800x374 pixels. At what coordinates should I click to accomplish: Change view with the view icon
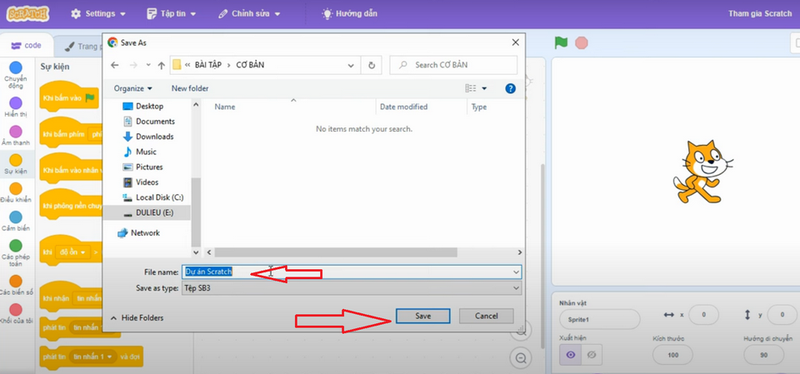[470, 88]
